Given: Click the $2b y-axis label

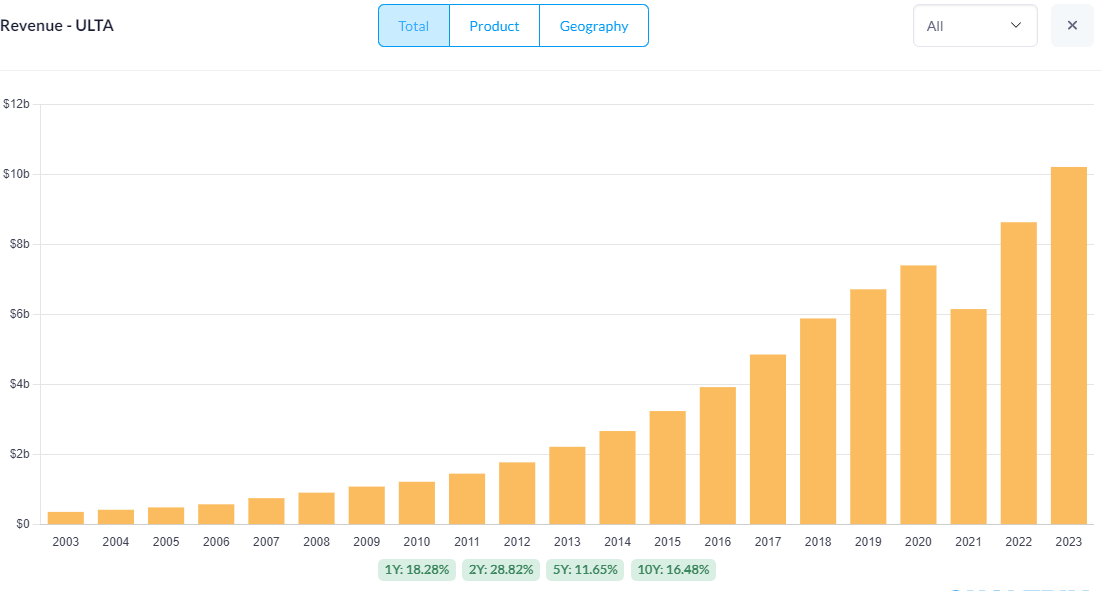Looking at the screenshot, I should pos(20,454).
